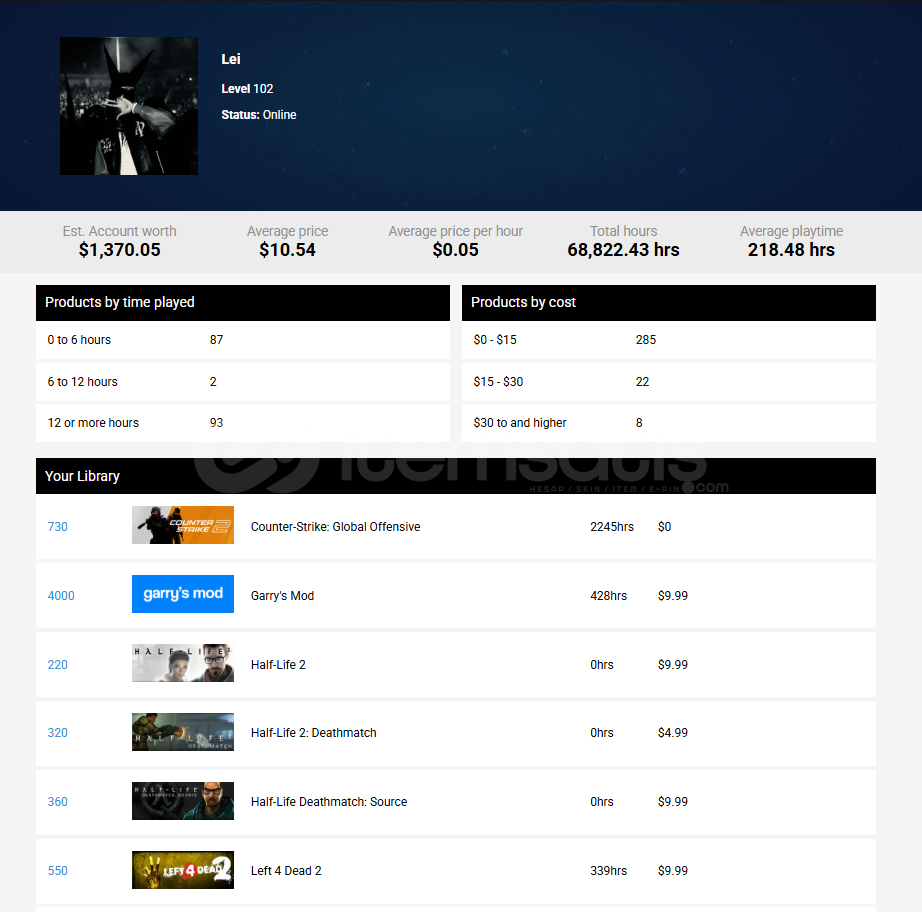Open app ID link 220
This screenshot has height=912, width=922.
click(x=58, y=665)
